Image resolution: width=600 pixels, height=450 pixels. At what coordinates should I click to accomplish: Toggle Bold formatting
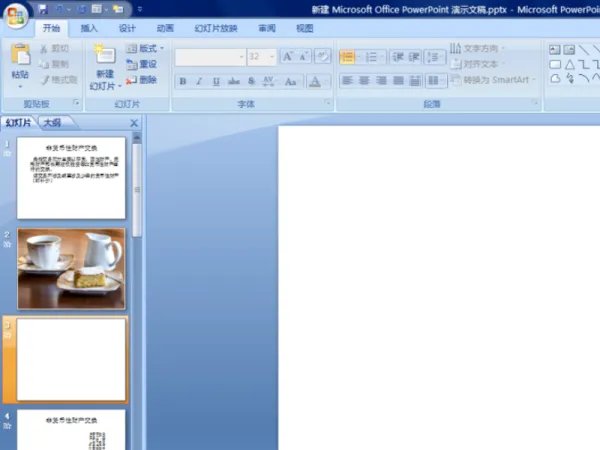(182, 81)
